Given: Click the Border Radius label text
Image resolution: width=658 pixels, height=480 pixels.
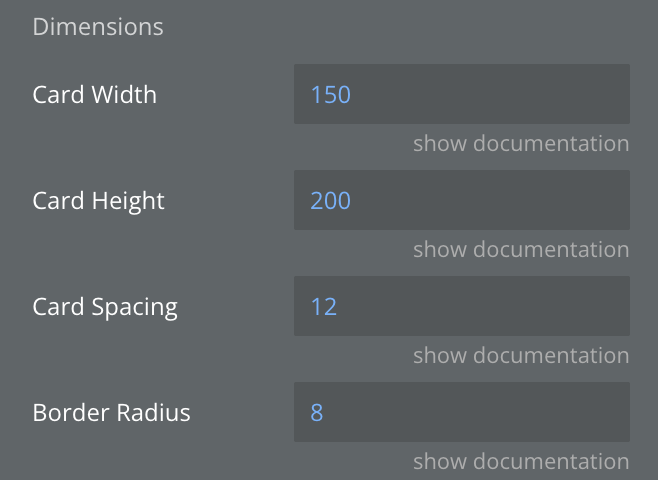Looking at the screenshot, I should coord(111,412).
